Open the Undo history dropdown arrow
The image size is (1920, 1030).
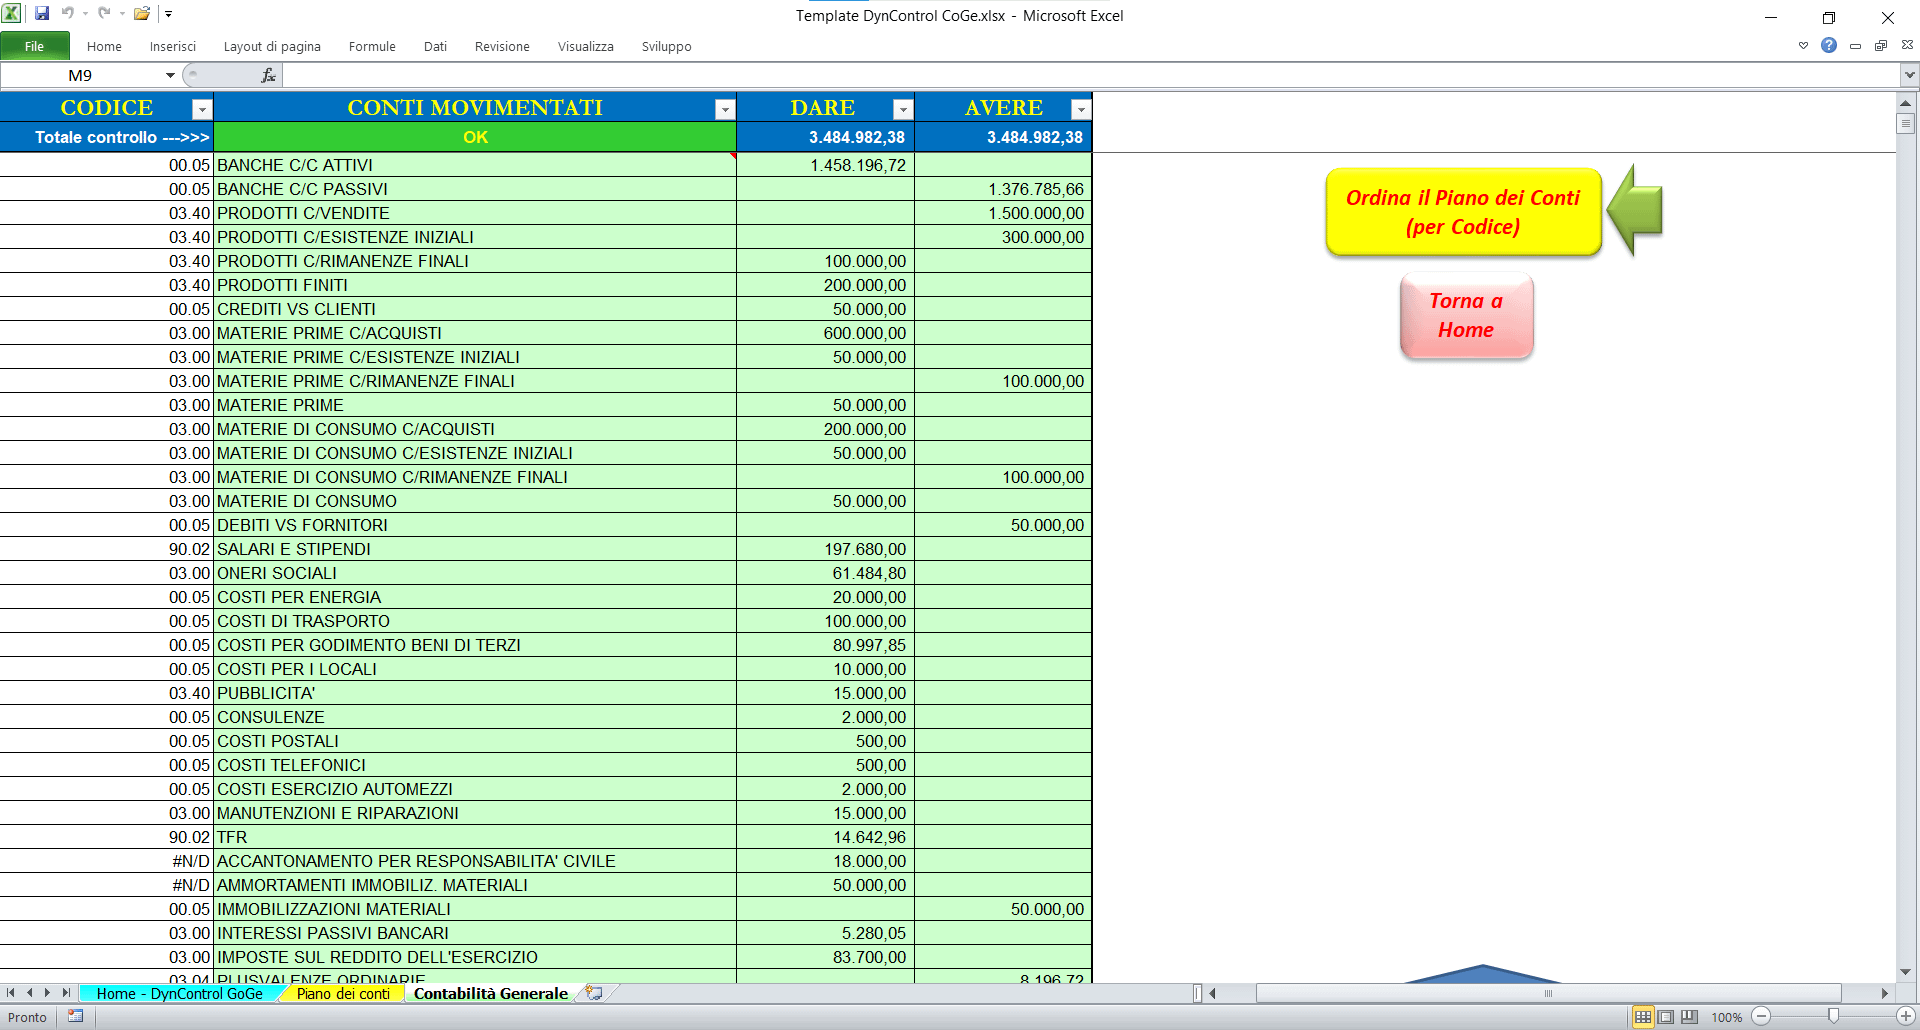(x=85, y=14)
